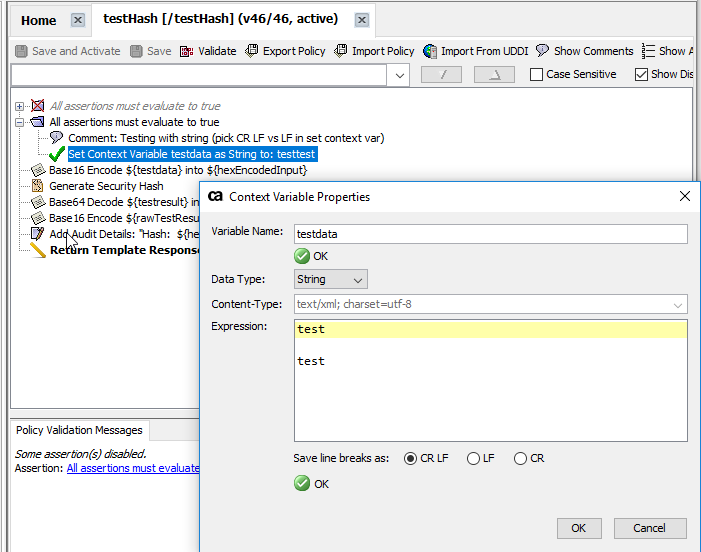Select the Generate Security Hash assertion icon

coord(38,186)
